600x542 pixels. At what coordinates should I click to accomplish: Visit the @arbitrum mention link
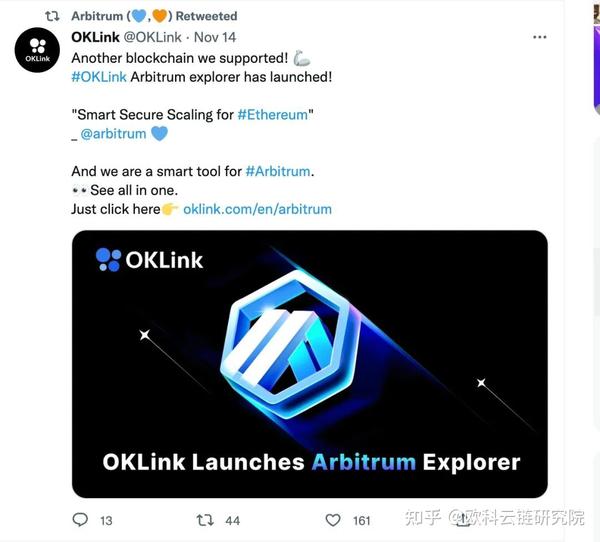click(113, 133)
